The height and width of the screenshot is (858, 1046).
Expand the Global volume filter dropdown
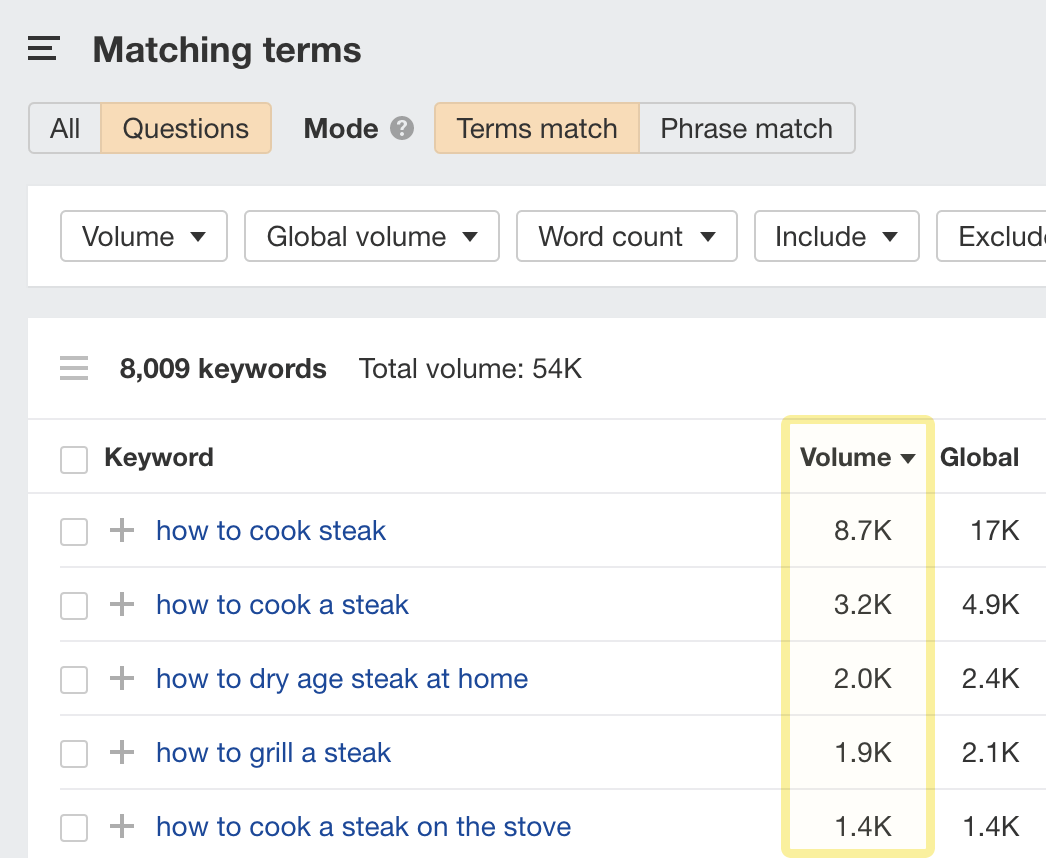pyautogui.click(x=371, y=237)
